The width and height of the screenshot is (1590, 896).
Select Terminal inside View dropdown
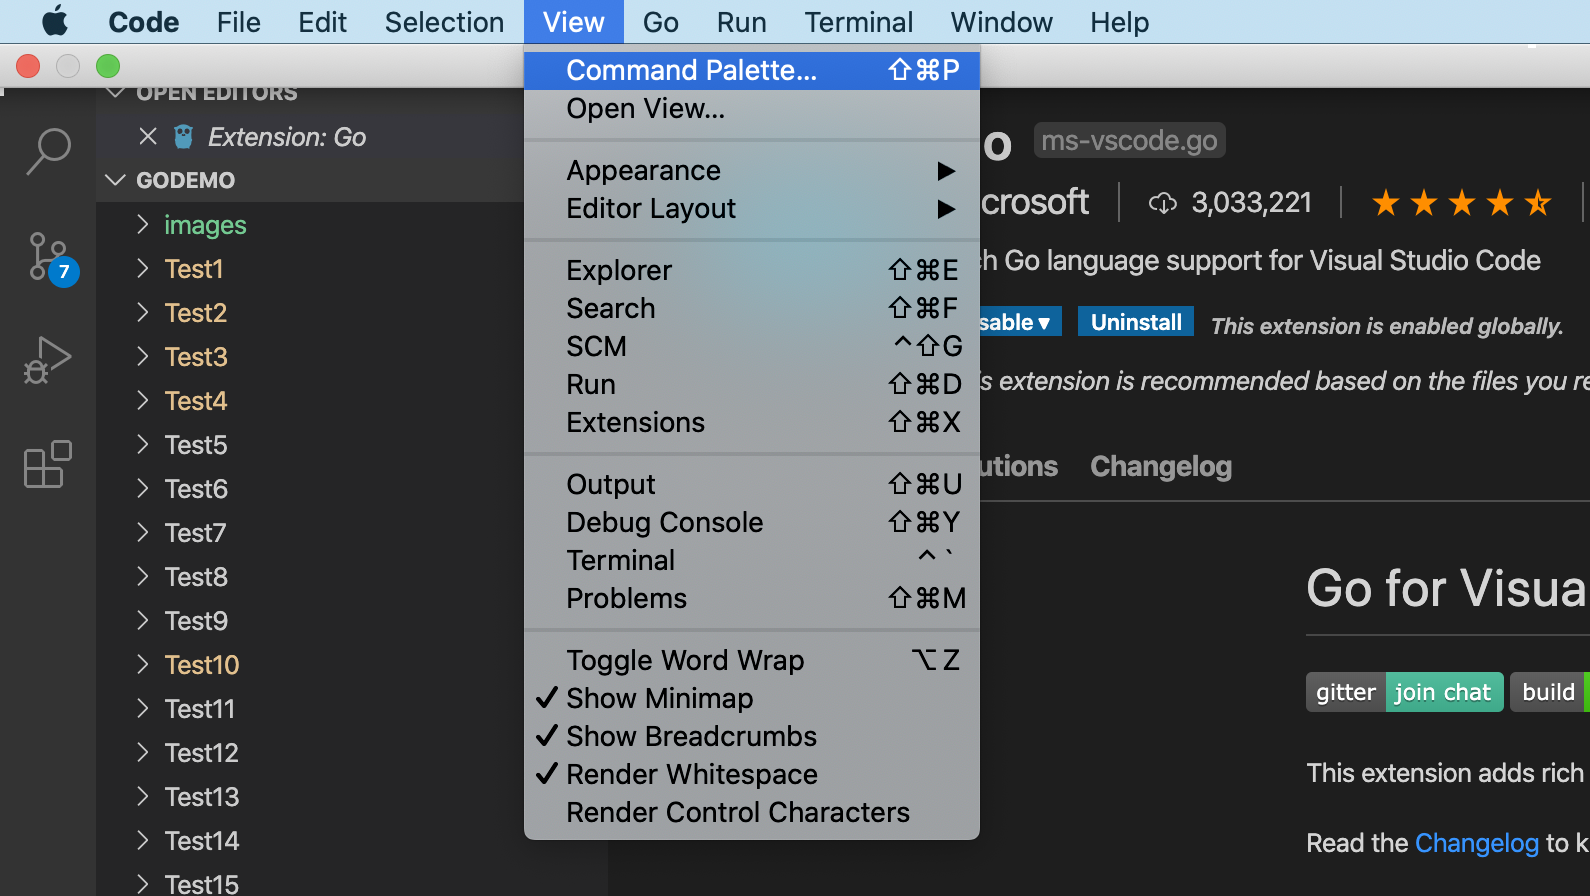752,560
